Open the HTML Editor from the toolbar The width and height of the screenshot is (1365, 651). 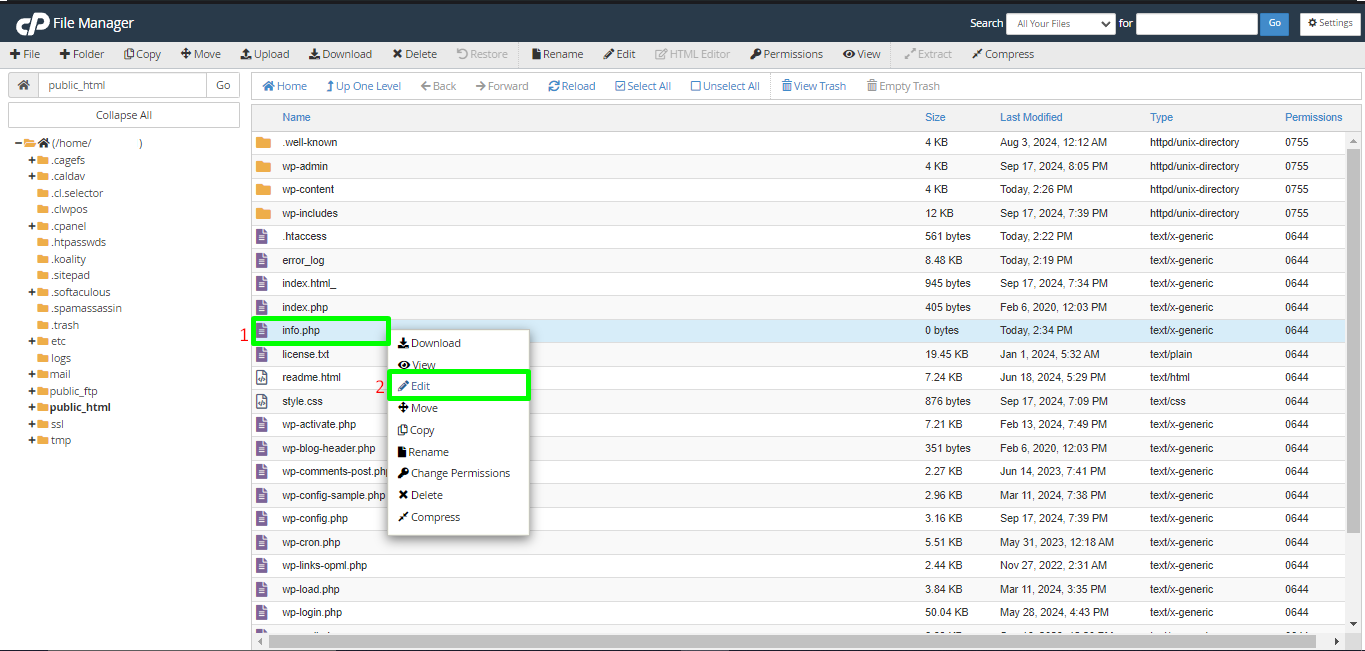692,54
